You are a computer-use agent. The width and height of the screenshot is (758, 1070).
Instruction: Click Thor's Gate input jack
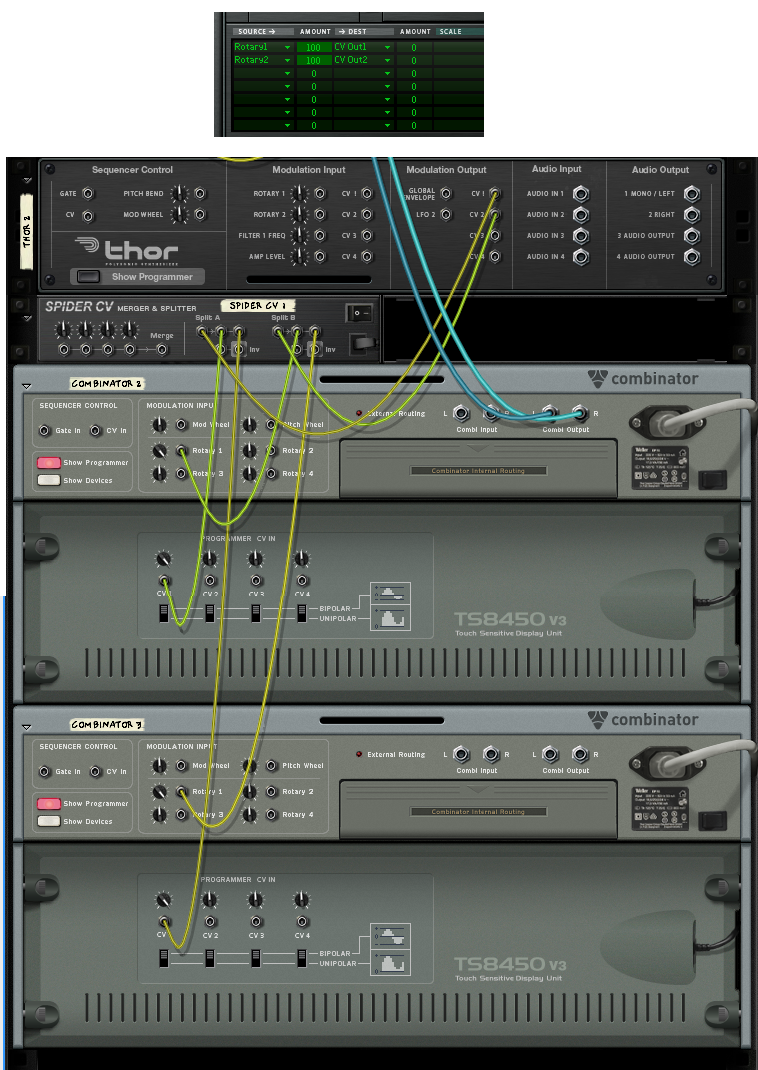(88, 194)
